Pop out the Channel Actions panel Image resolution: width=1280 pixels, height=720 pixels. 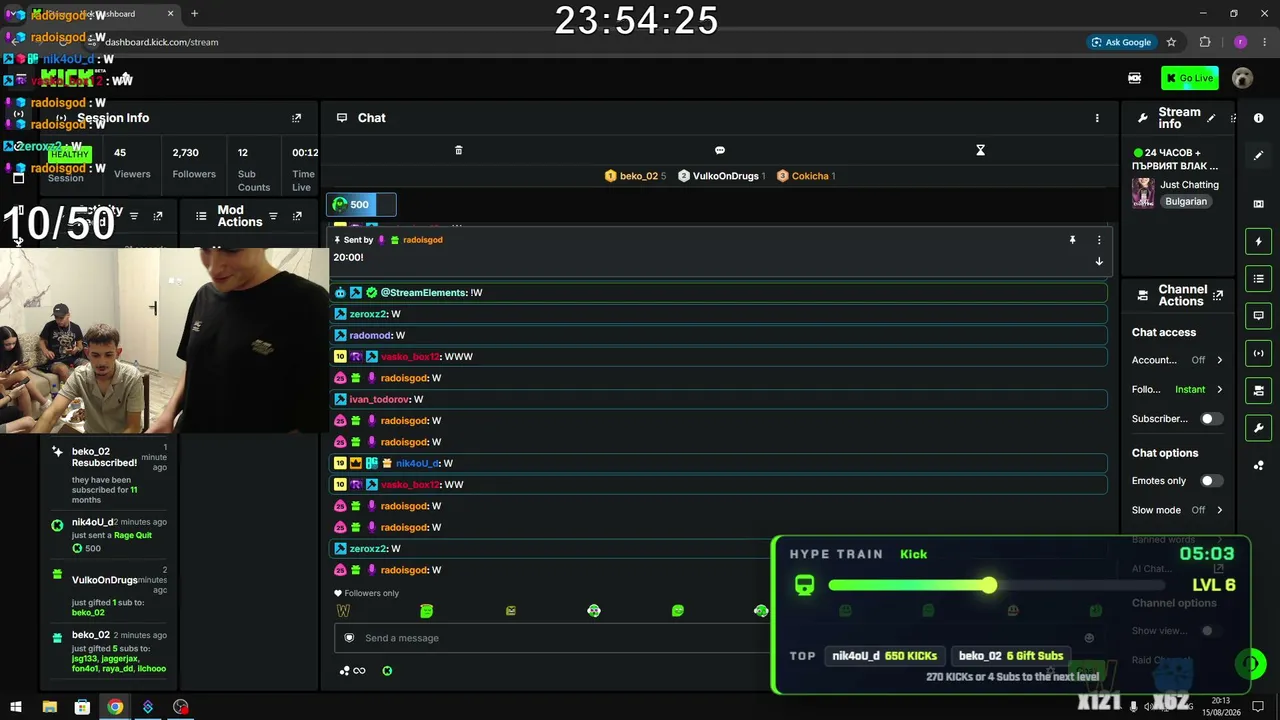[x=1217, y=296]
